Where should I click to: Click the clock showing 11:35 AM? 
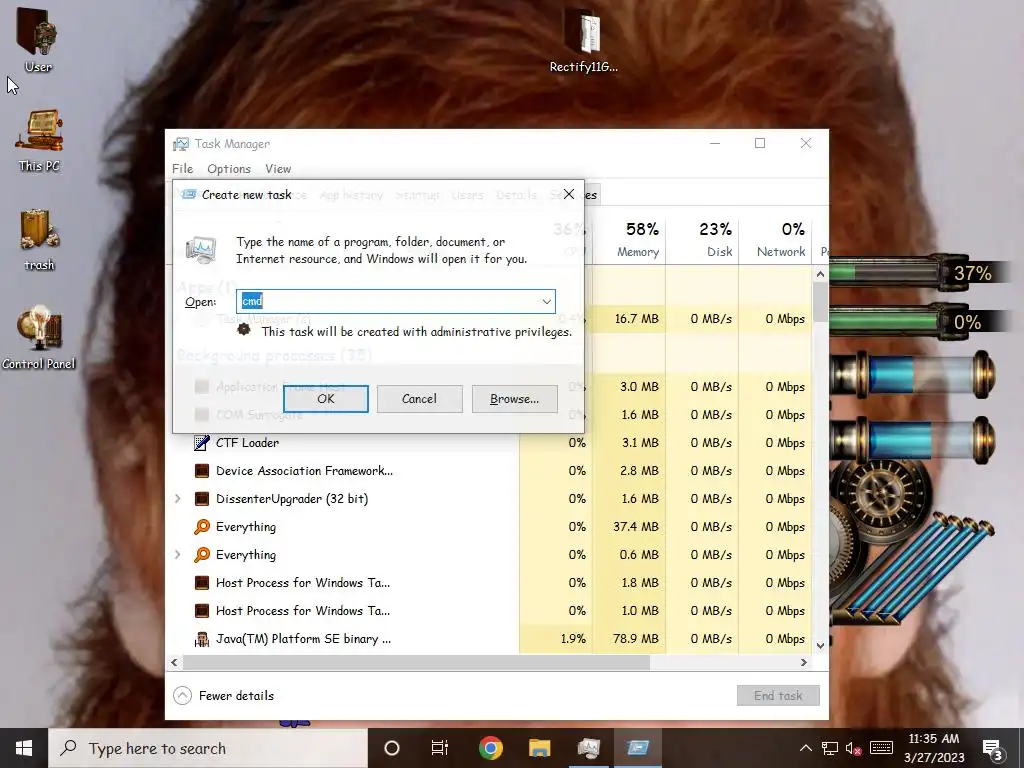click(x=934, y=739)
